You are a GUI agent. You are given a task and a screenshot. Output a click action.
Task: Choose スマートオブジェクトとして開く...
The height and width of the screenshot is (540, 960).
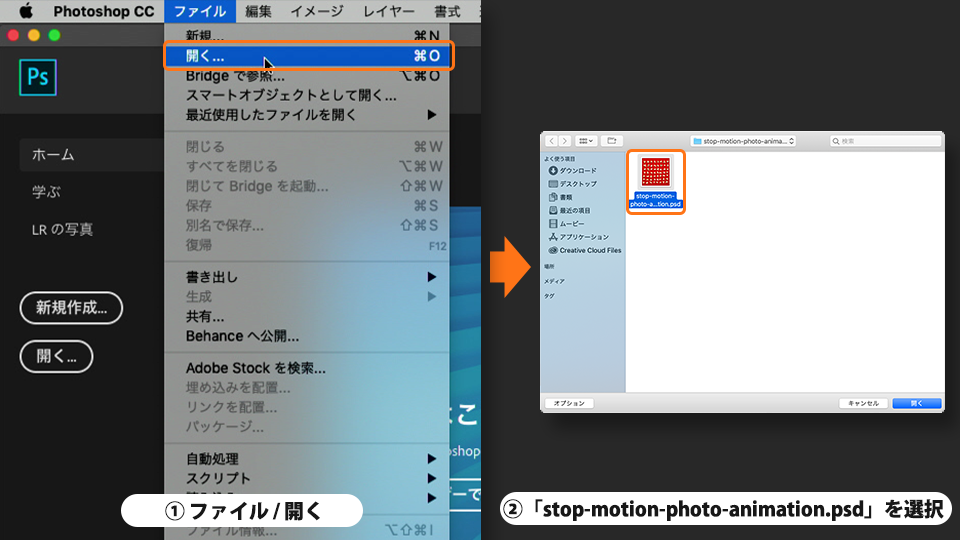coord(307,96)
